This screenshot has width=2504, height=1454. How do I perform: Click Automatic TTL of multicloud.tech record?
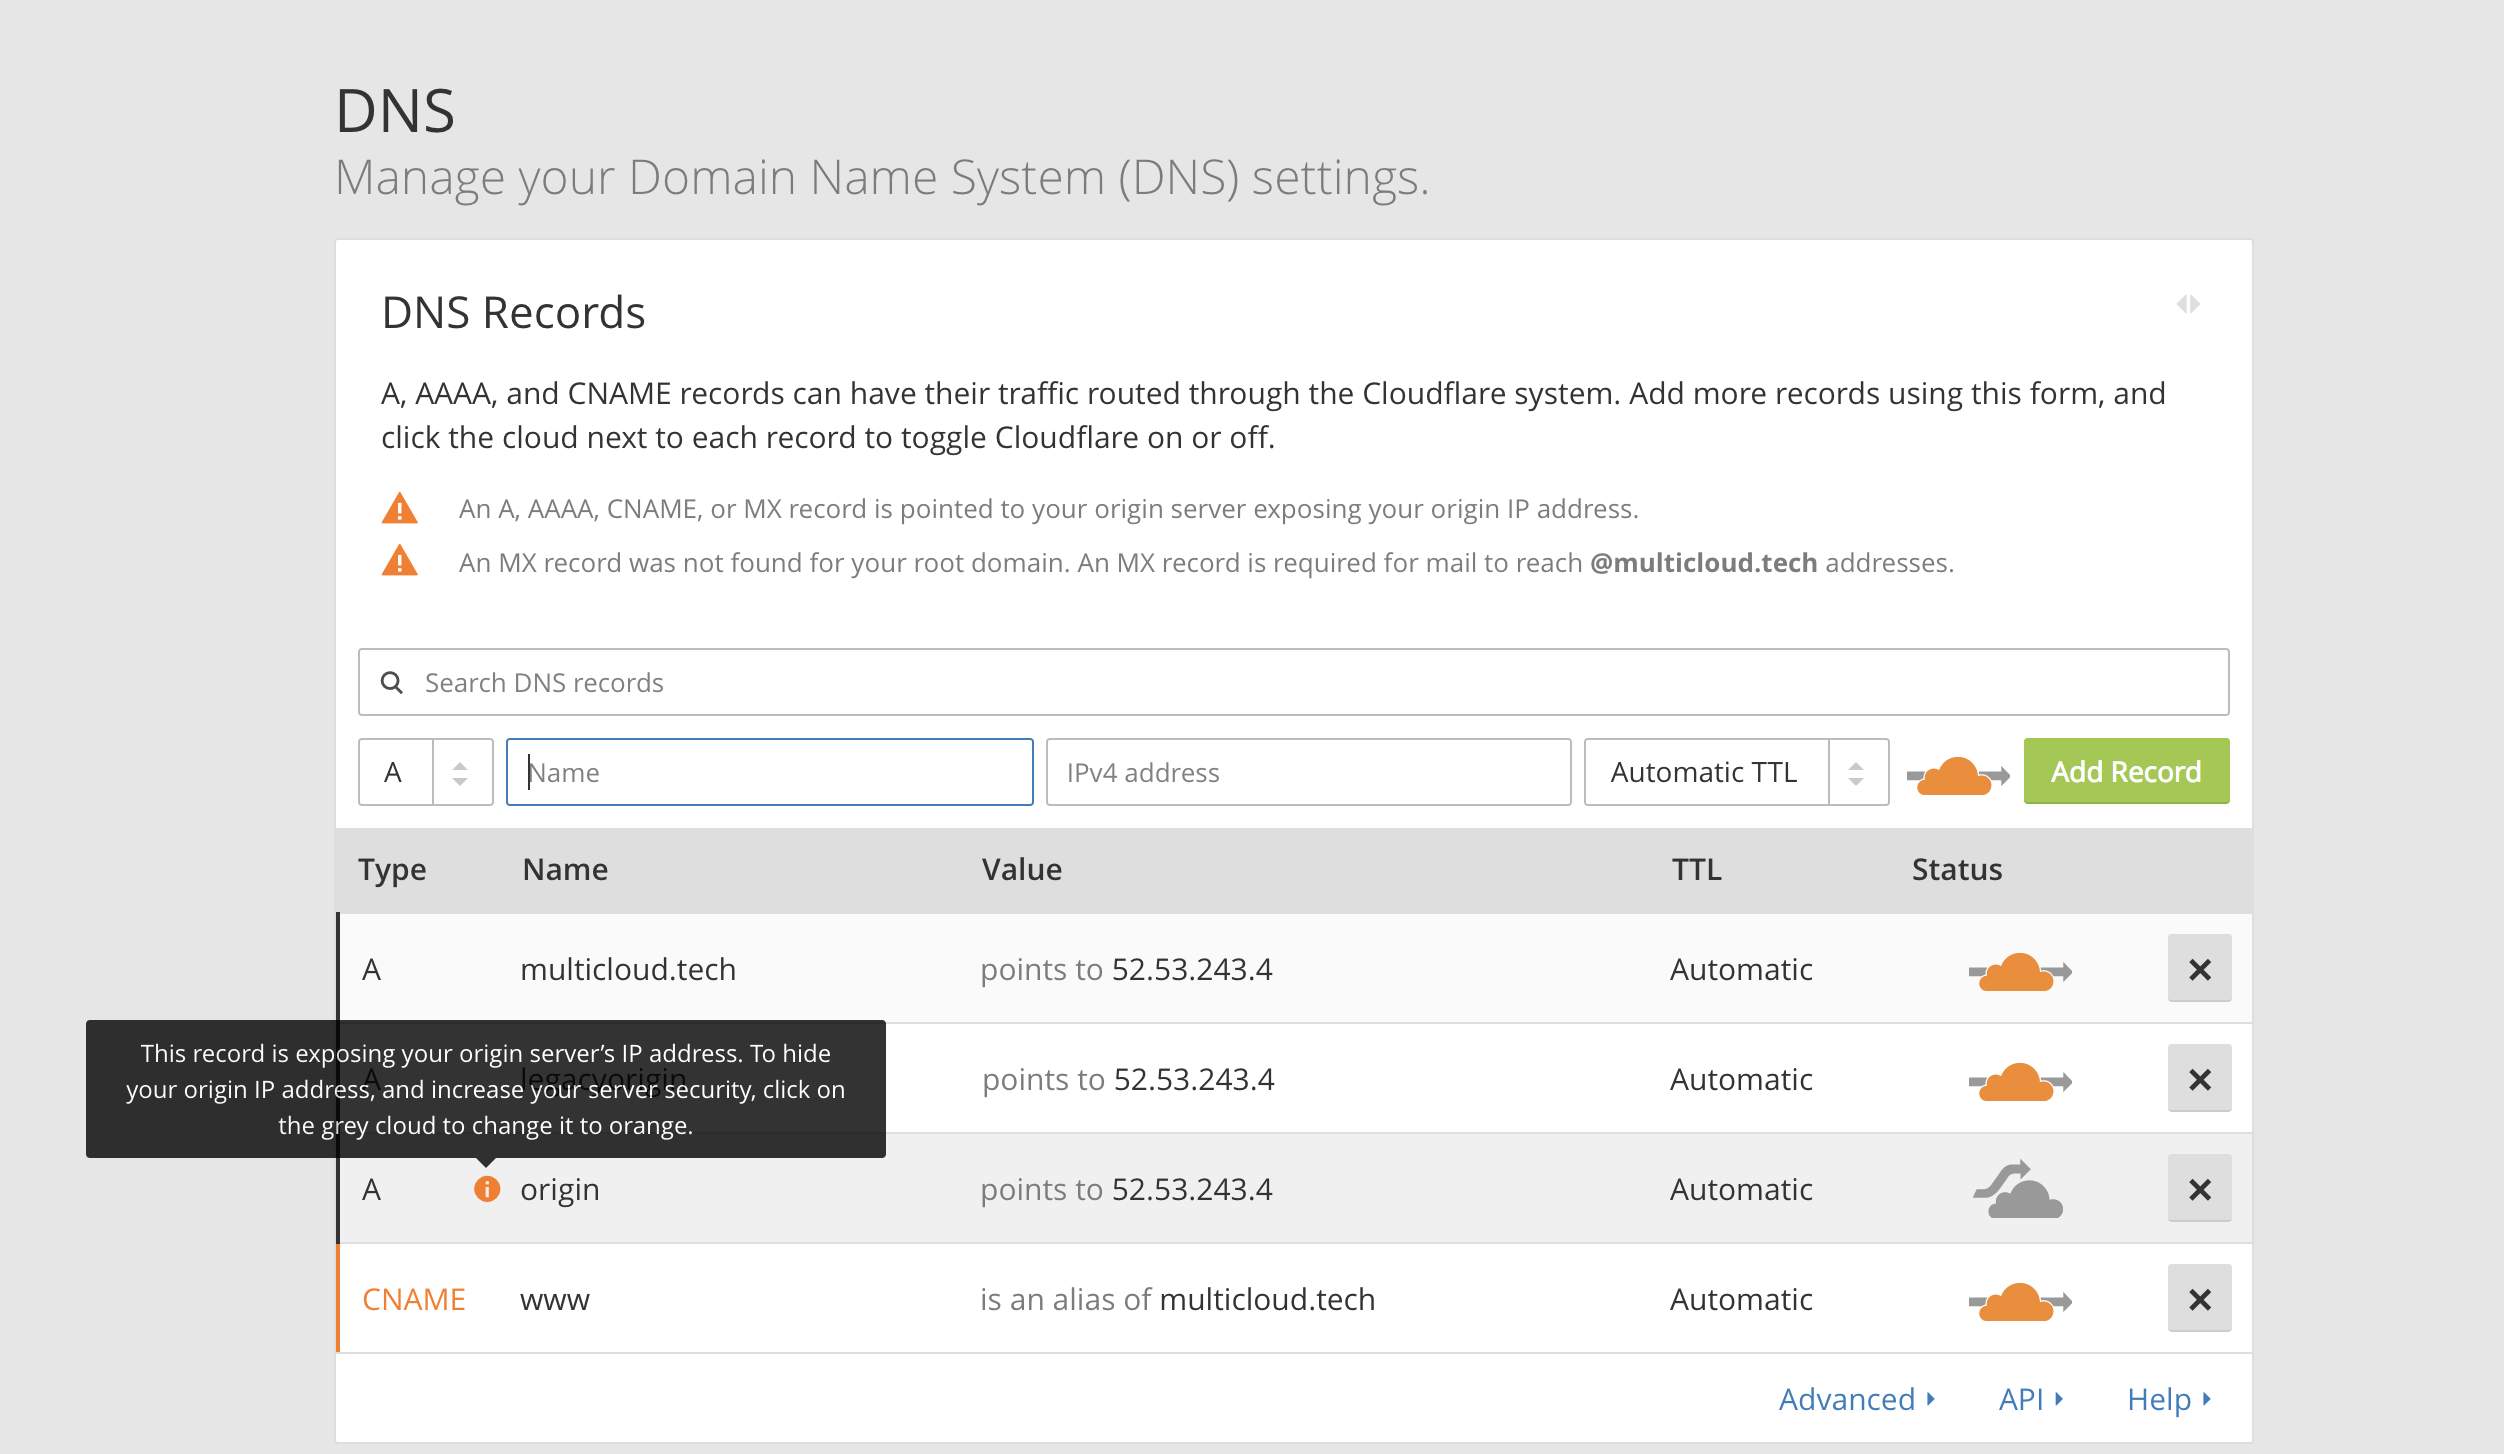coord(1741,969)
